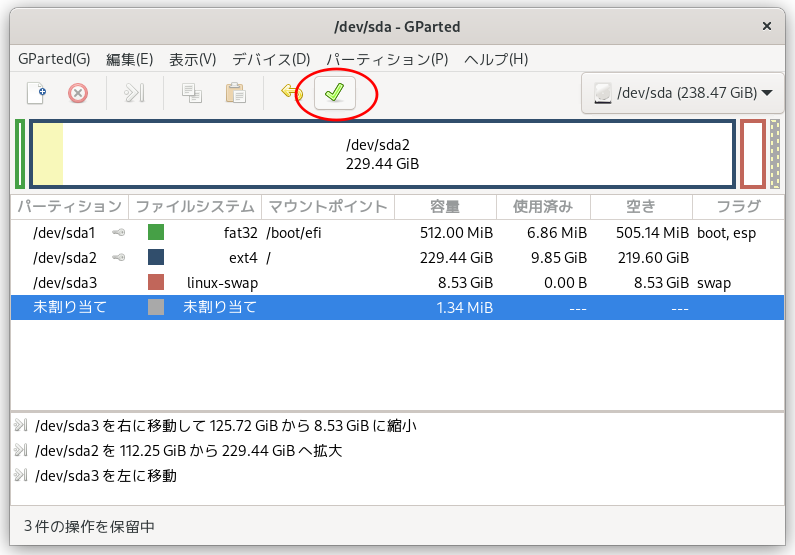Viewport: 795px width, 555px height.
Task: Click the resize/move partition toolbar icon
Action: 135,93
